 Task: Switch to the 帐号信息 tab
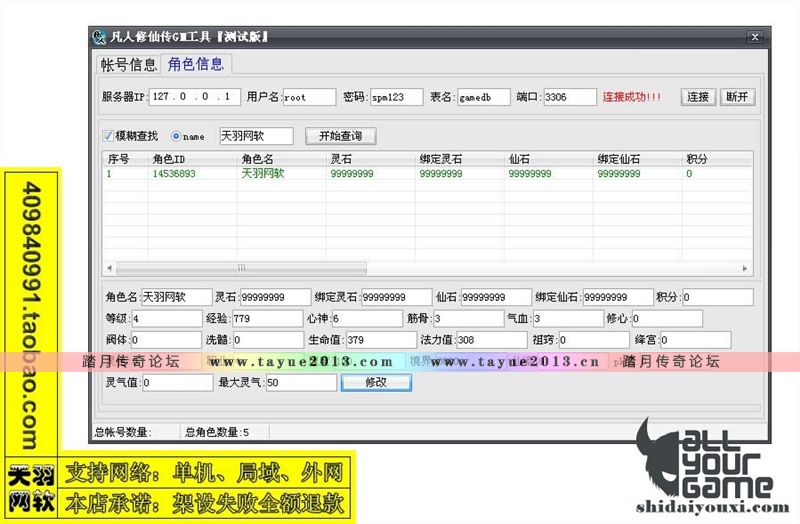(128, 65)
